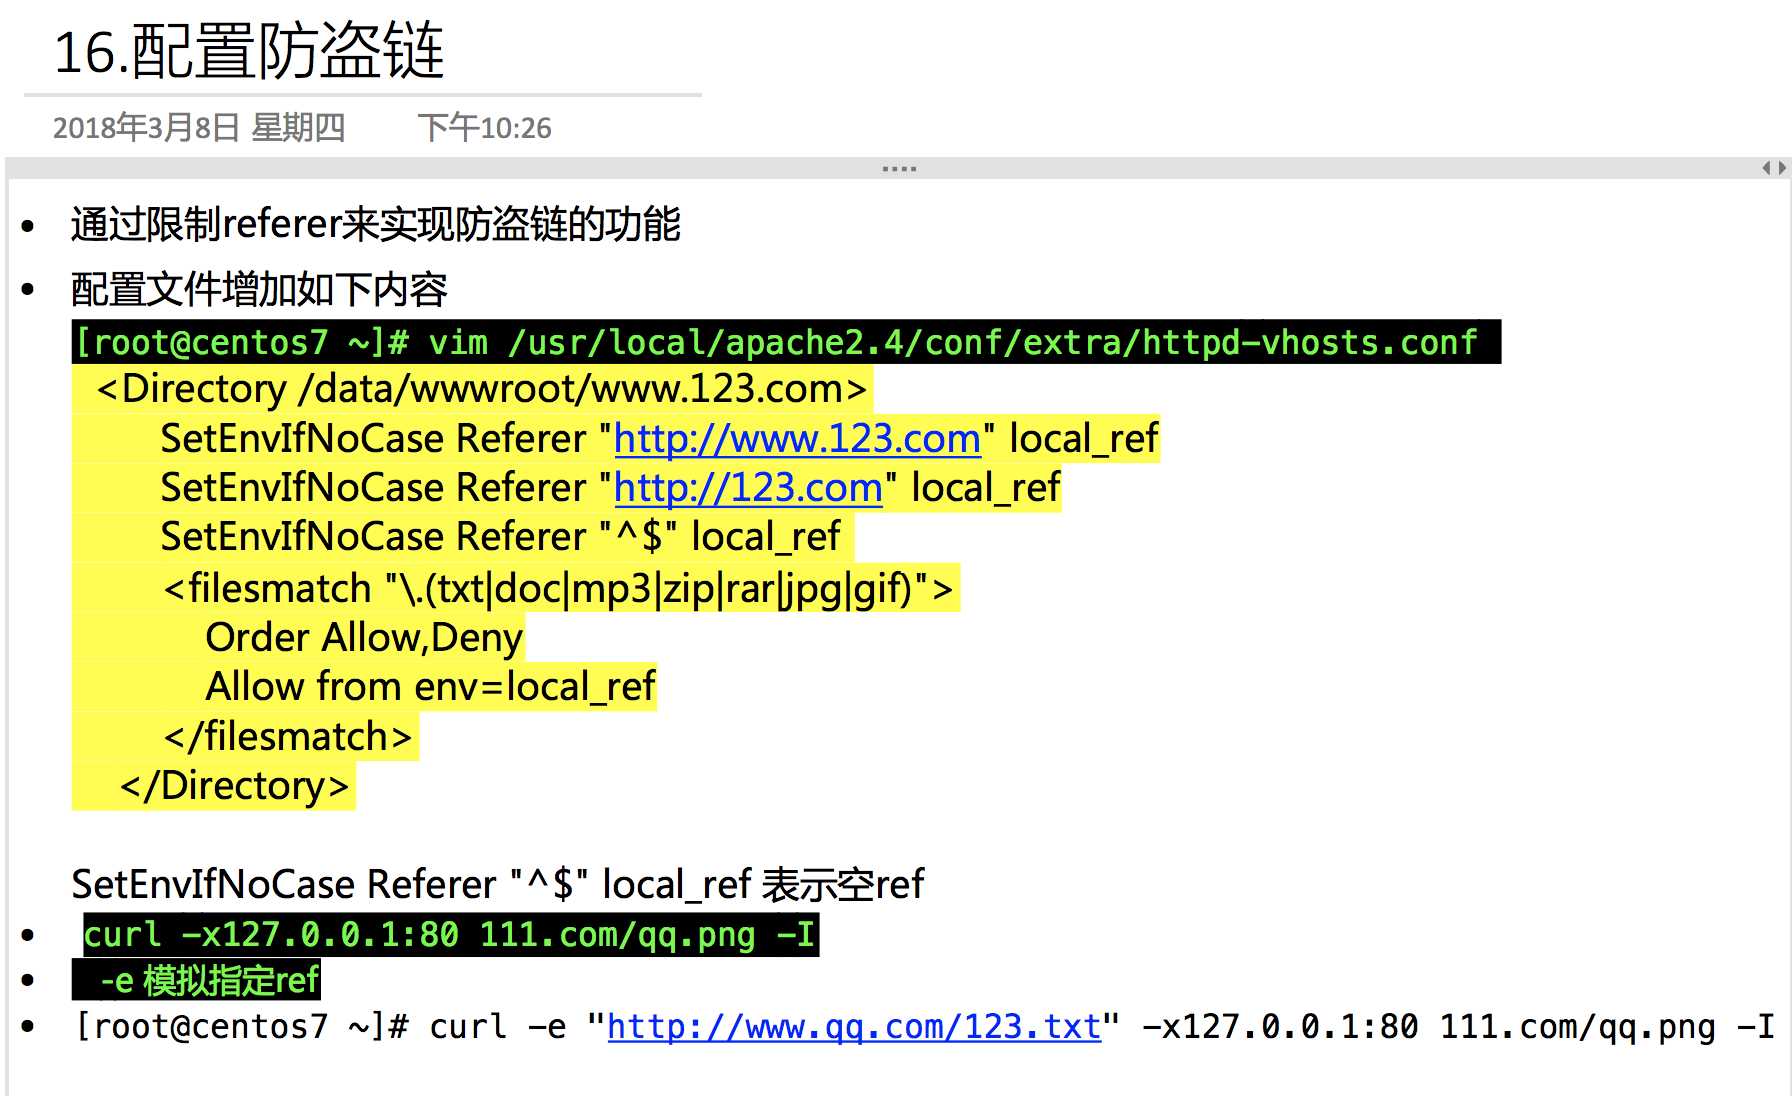This screenshot has height=1096, width=1792.
Task: Click the closing </Directory> line
Action: pos(234,786)
